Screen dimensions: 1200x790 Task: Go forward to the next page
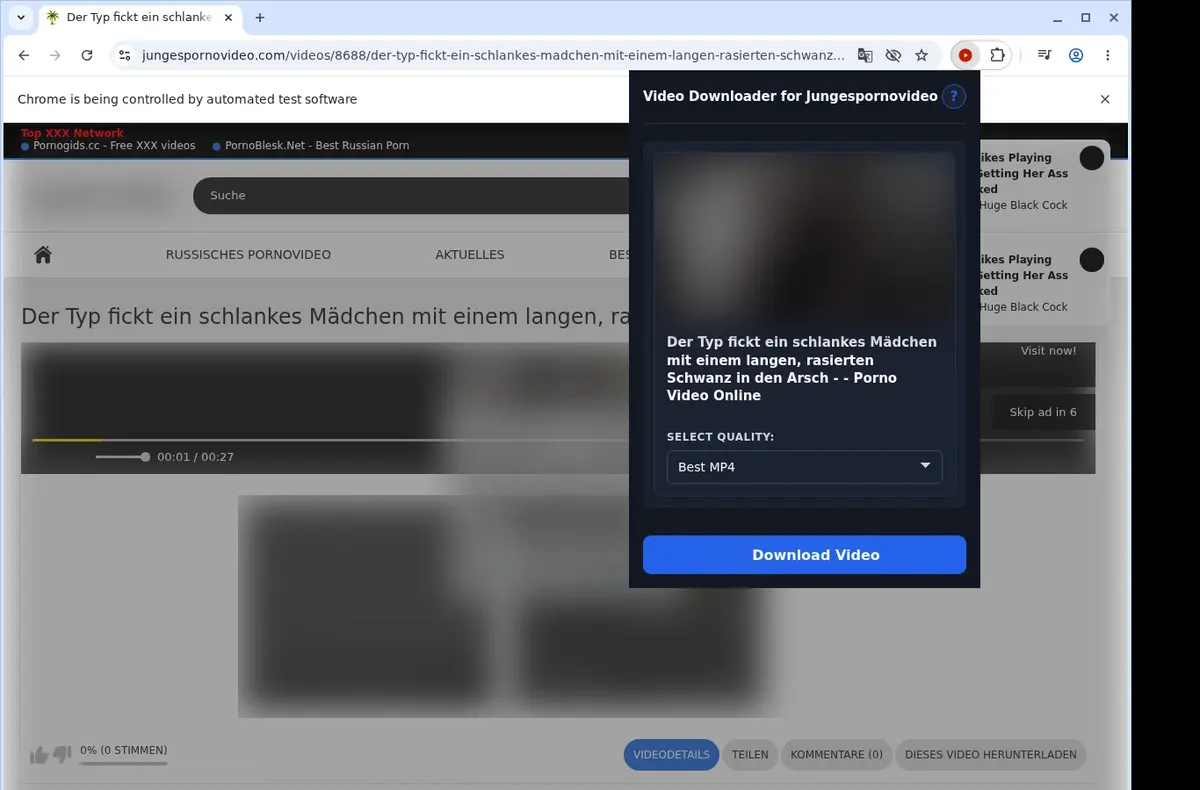tap(55, 56)
